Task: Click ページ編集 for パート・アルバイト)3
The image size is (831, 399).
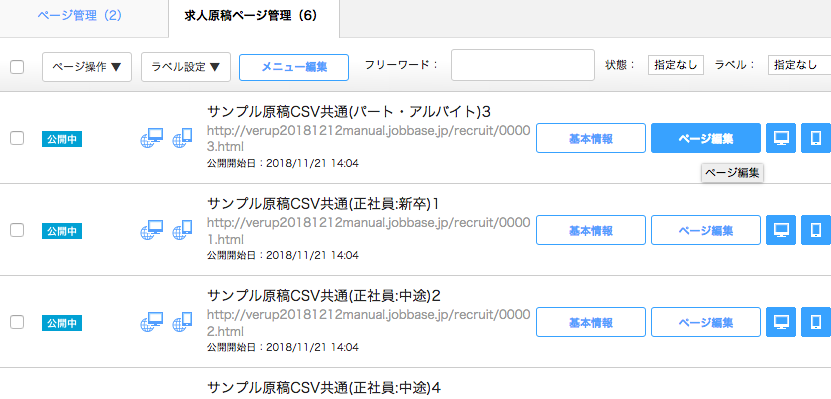Action: (x=706, y=138)
